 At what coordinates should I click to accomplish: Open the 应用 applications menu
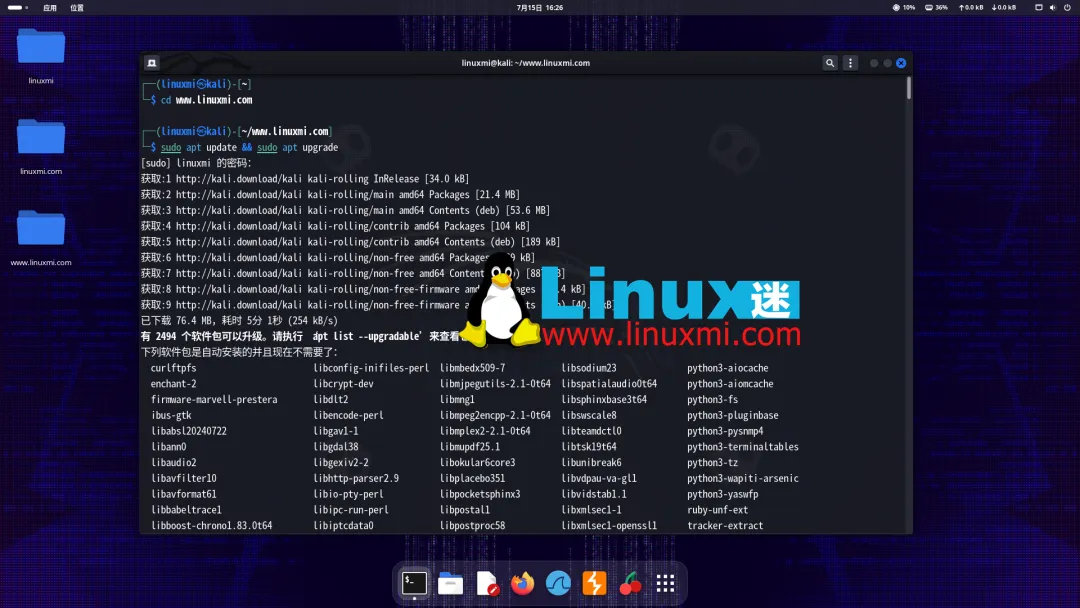[50, 8]
